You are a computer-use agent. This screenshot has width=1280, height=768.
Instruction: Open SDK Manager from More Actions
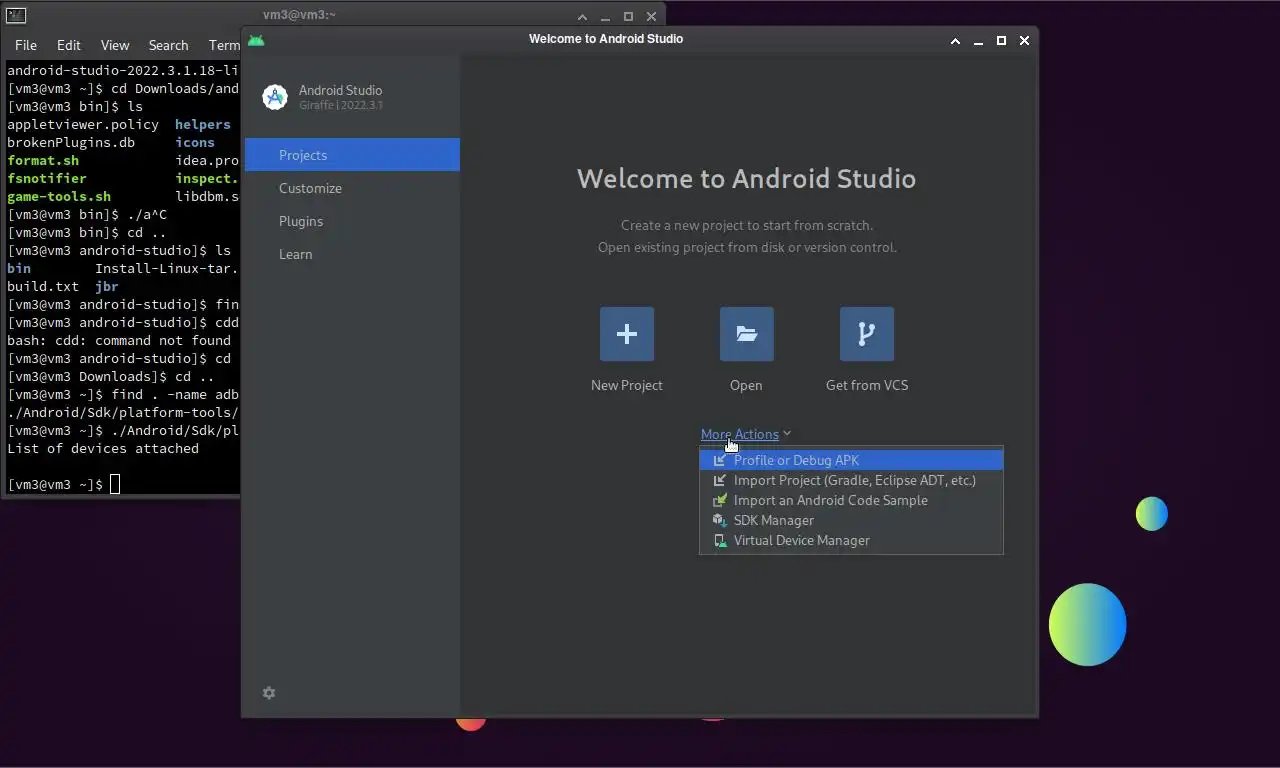851,520
